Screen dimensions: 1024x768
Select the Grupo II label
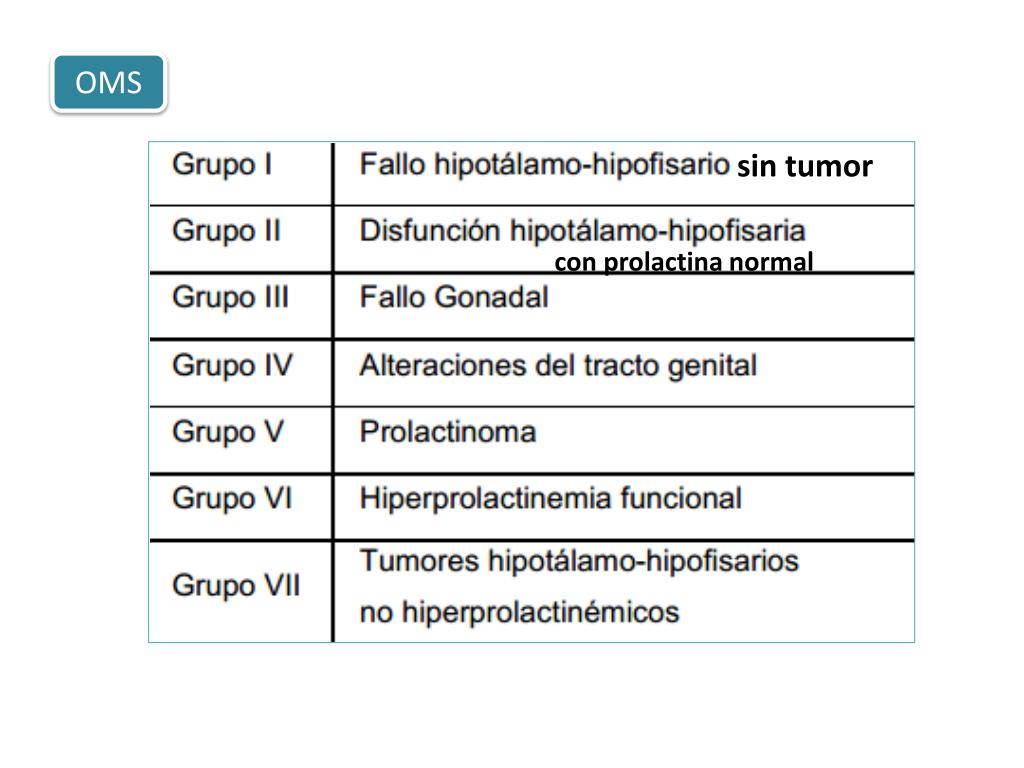226,231
